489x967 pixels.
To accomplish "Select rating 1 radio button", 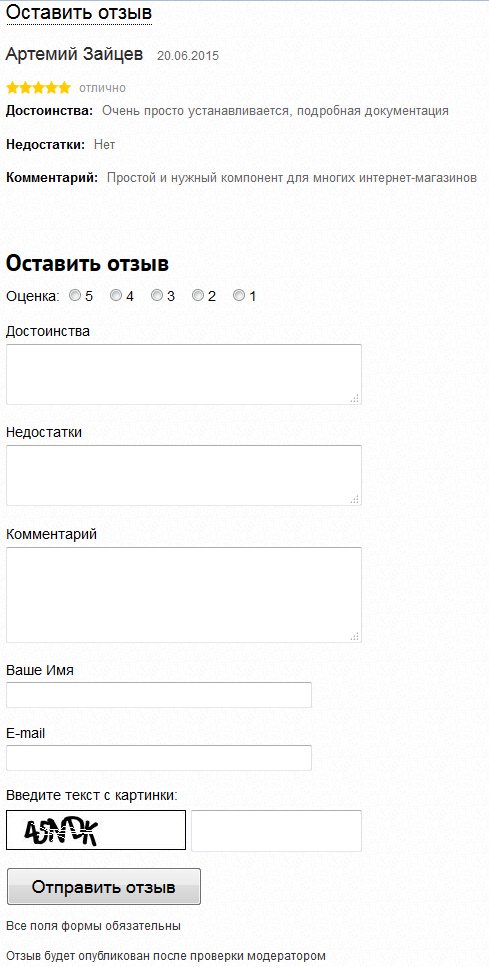I will [x=239, y=296].
